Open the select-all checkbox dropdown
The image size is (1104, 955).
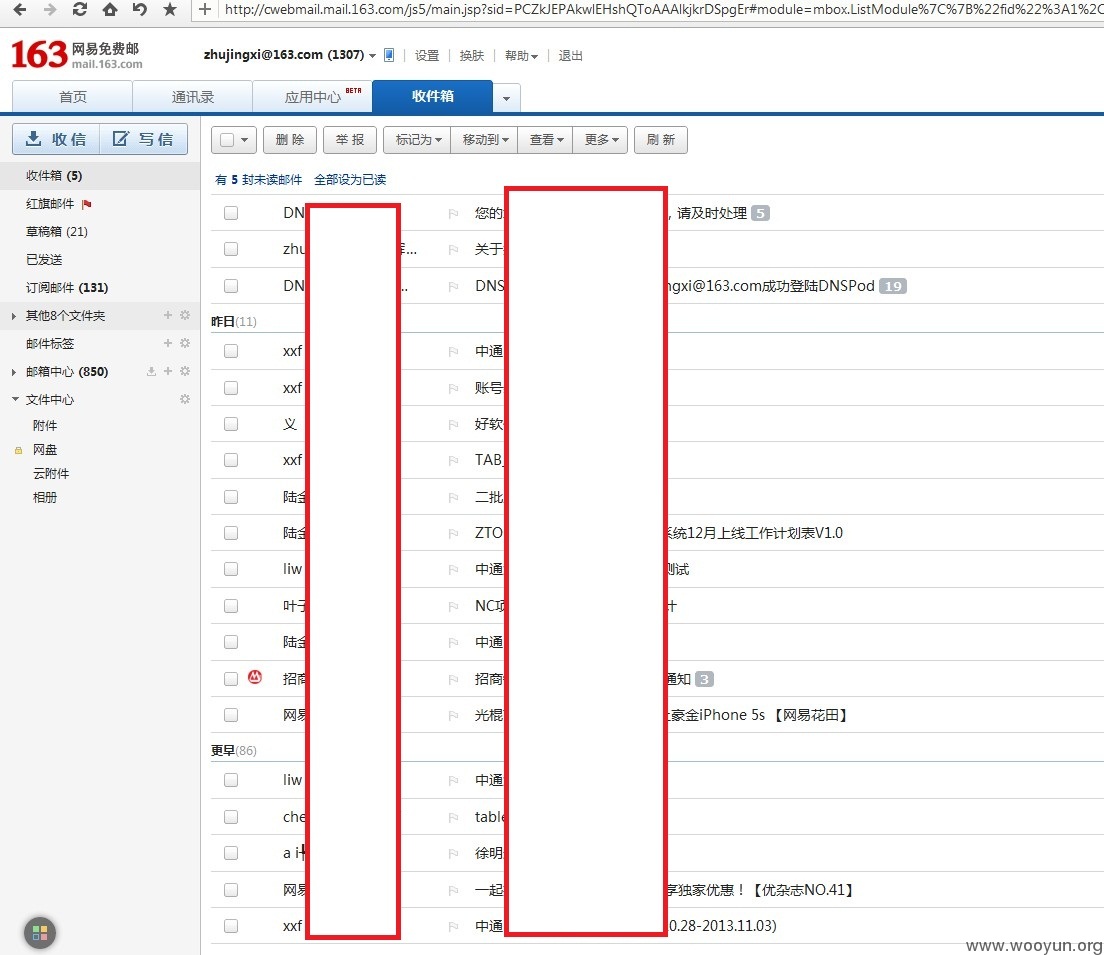pyautogui.click(x=244, y=140)
